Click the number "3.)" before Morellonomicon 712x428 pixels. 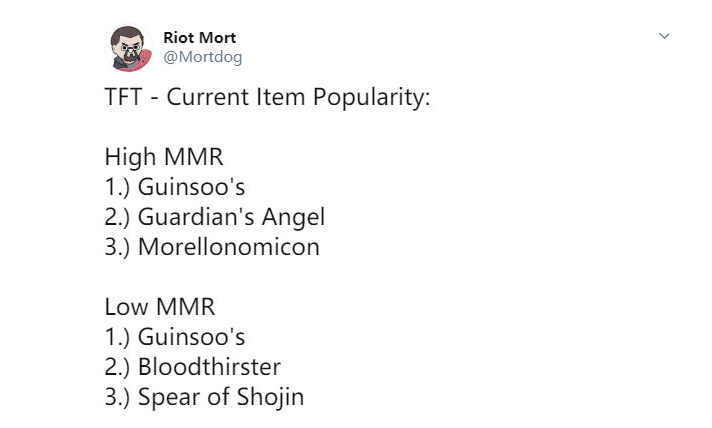[118, 246]
